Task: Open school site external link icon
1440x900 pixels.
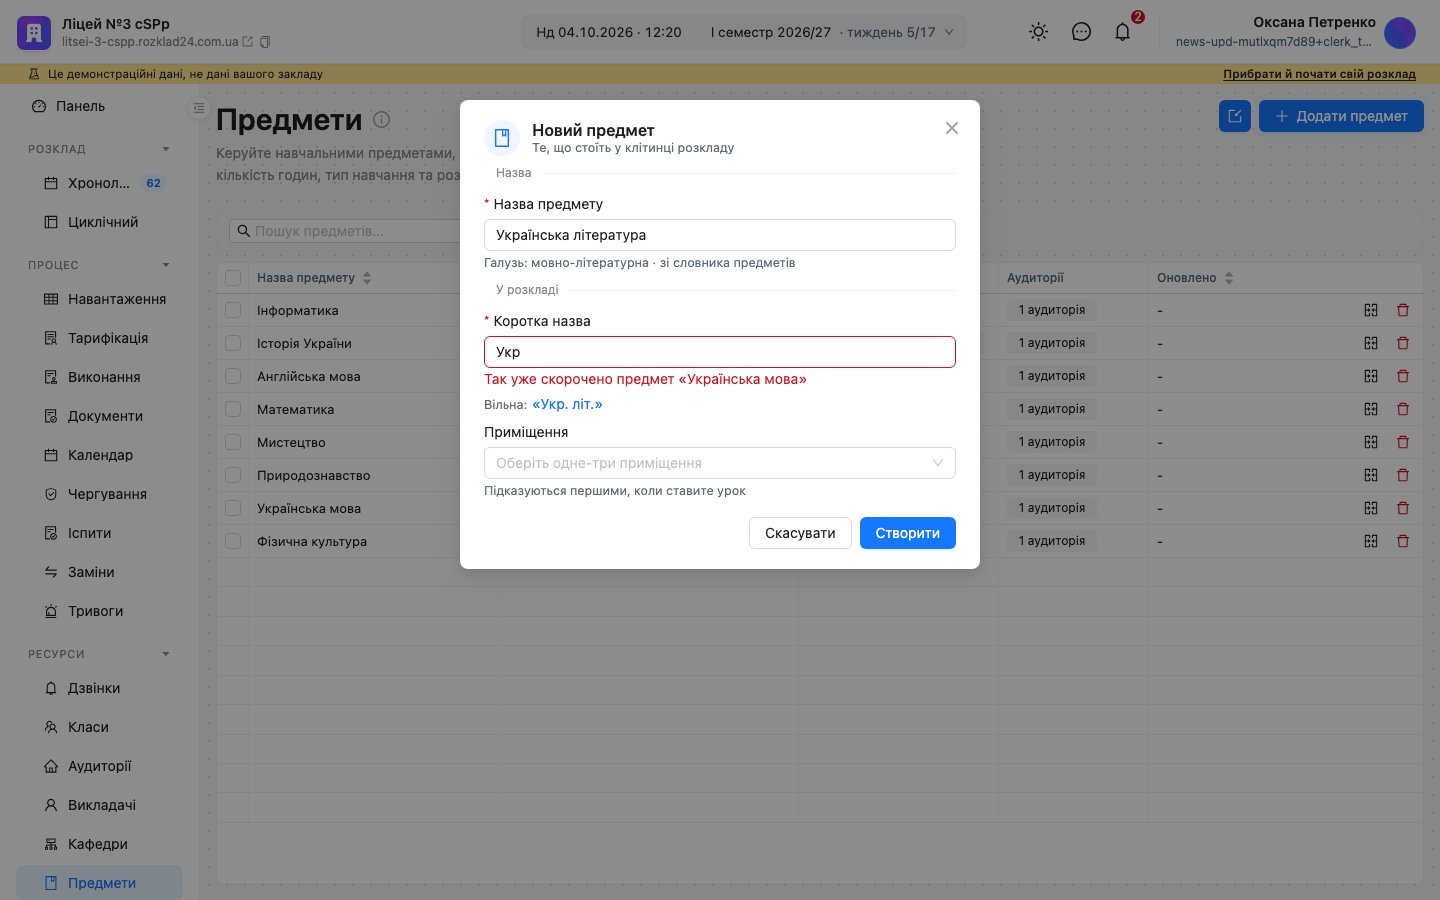Action: 248,42
